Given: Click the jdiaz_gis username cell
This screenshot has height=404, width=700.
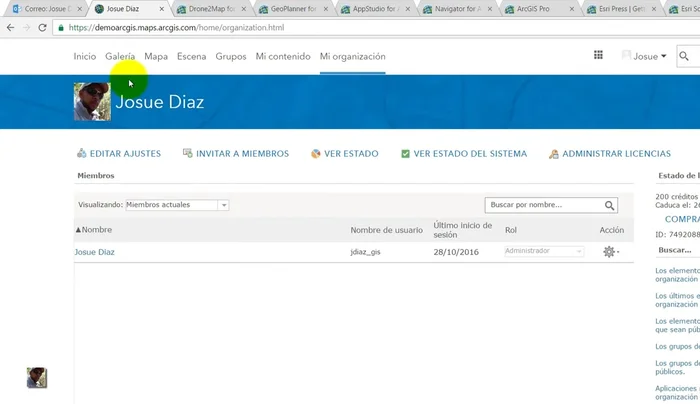Looking at the screenshot, I should 365,252.
